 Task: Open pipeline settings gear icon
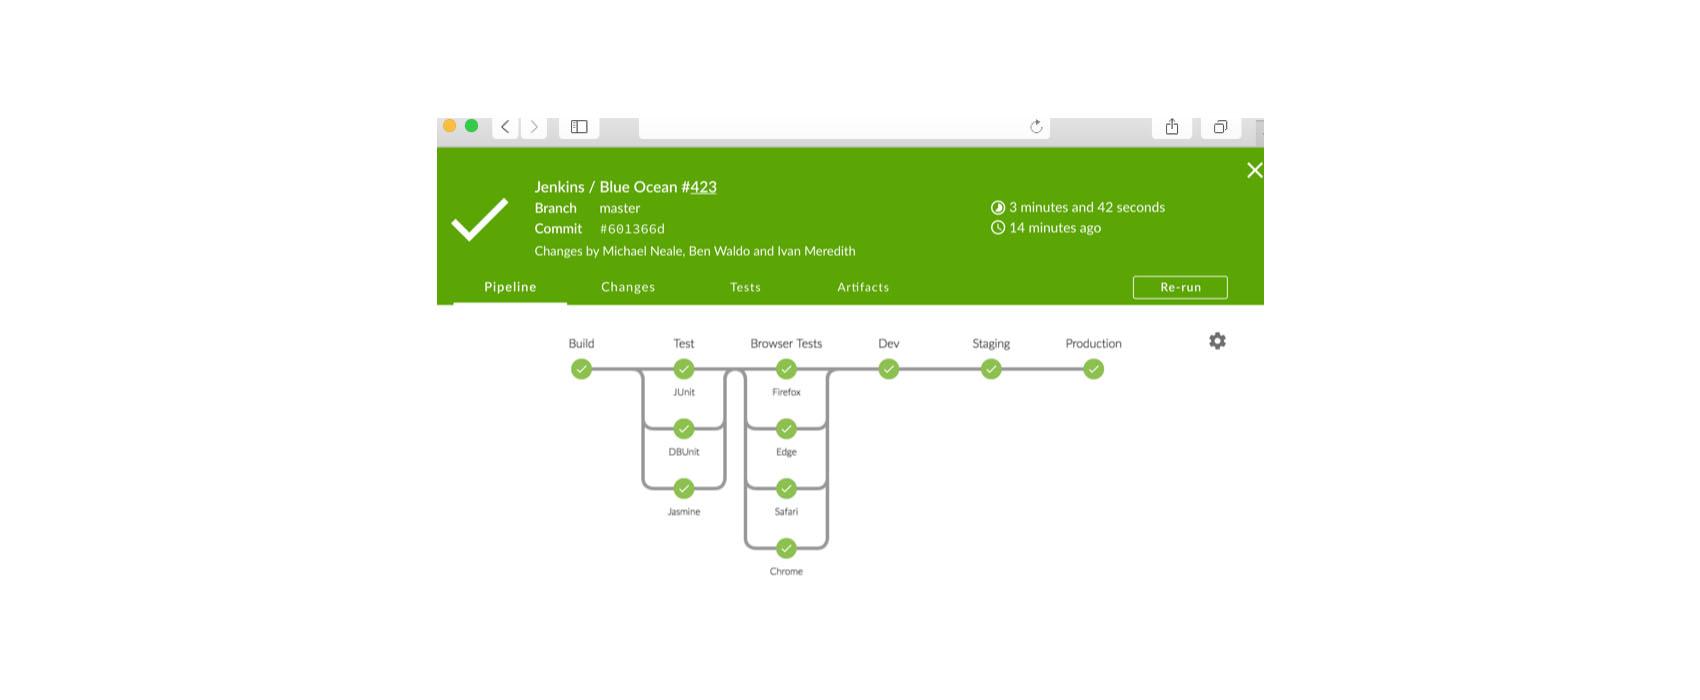point(1217,341)
